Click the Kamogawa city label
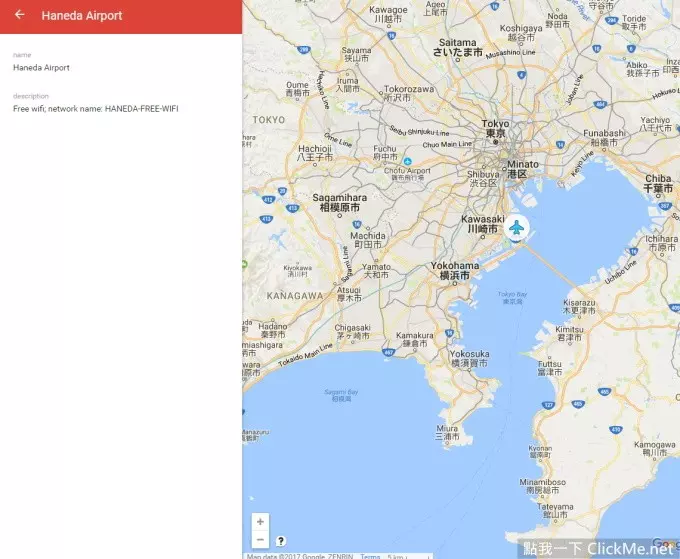This screenshot has width=680, height=559. (x=654, y=448)
